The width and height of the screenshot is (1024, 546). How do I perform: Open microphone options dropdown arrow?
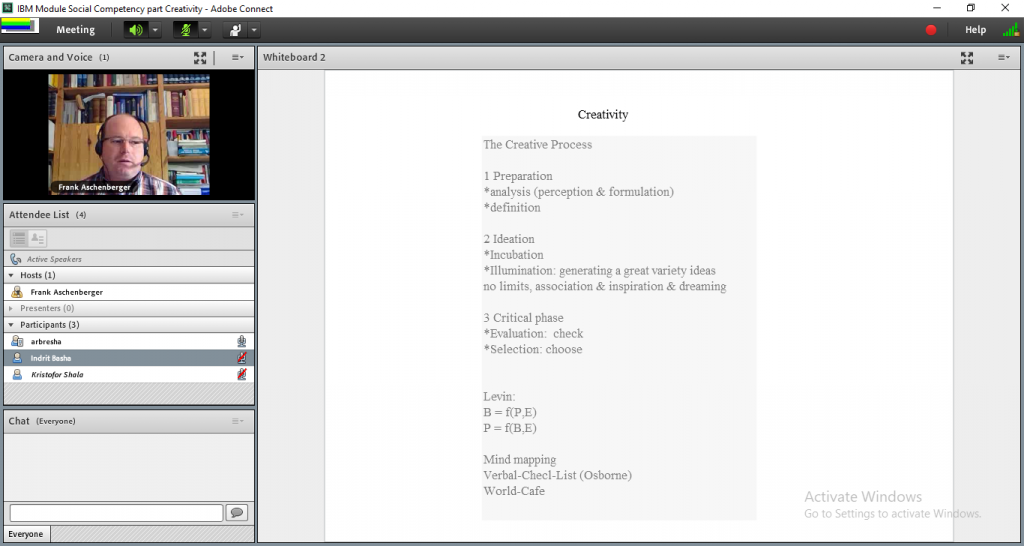[204, 30]
